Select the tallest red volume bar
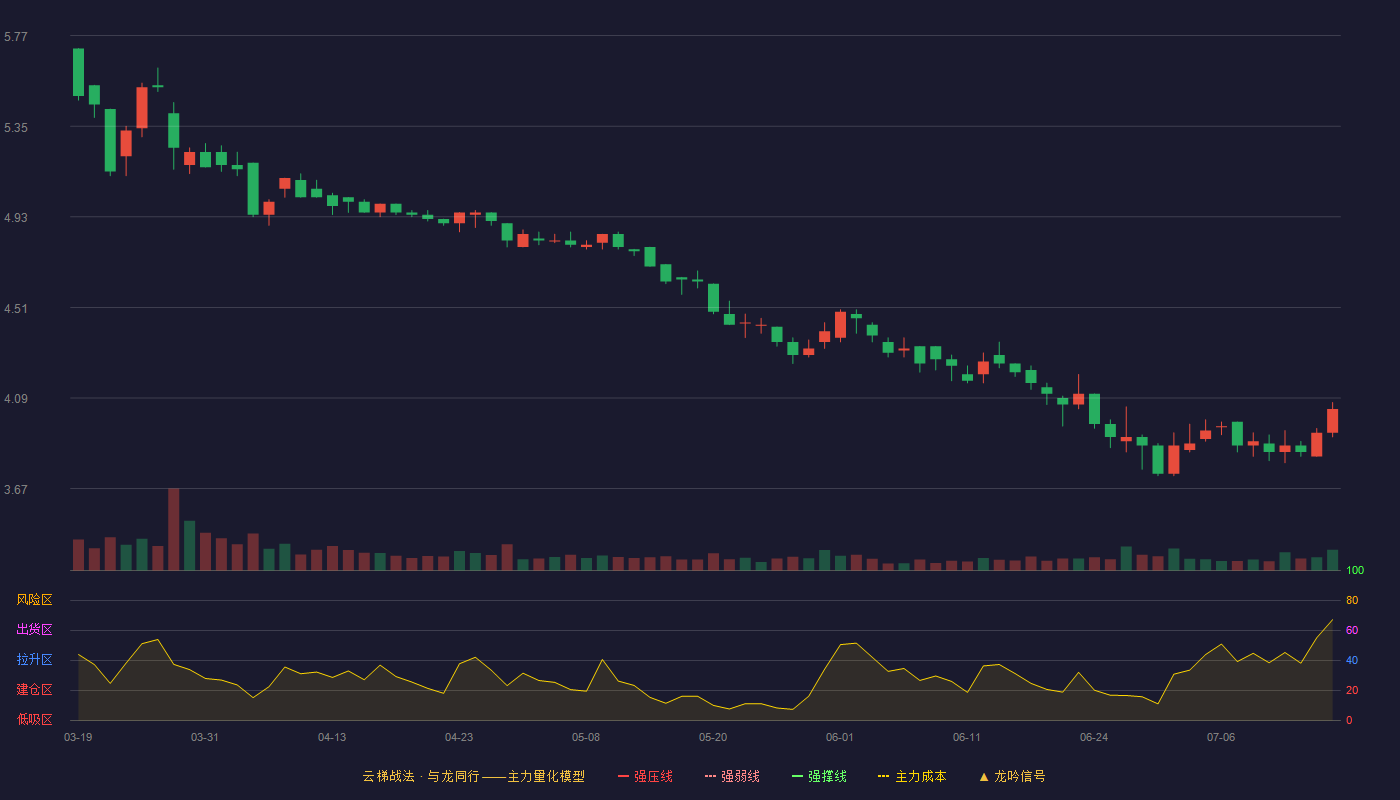 tap(173, 529)
